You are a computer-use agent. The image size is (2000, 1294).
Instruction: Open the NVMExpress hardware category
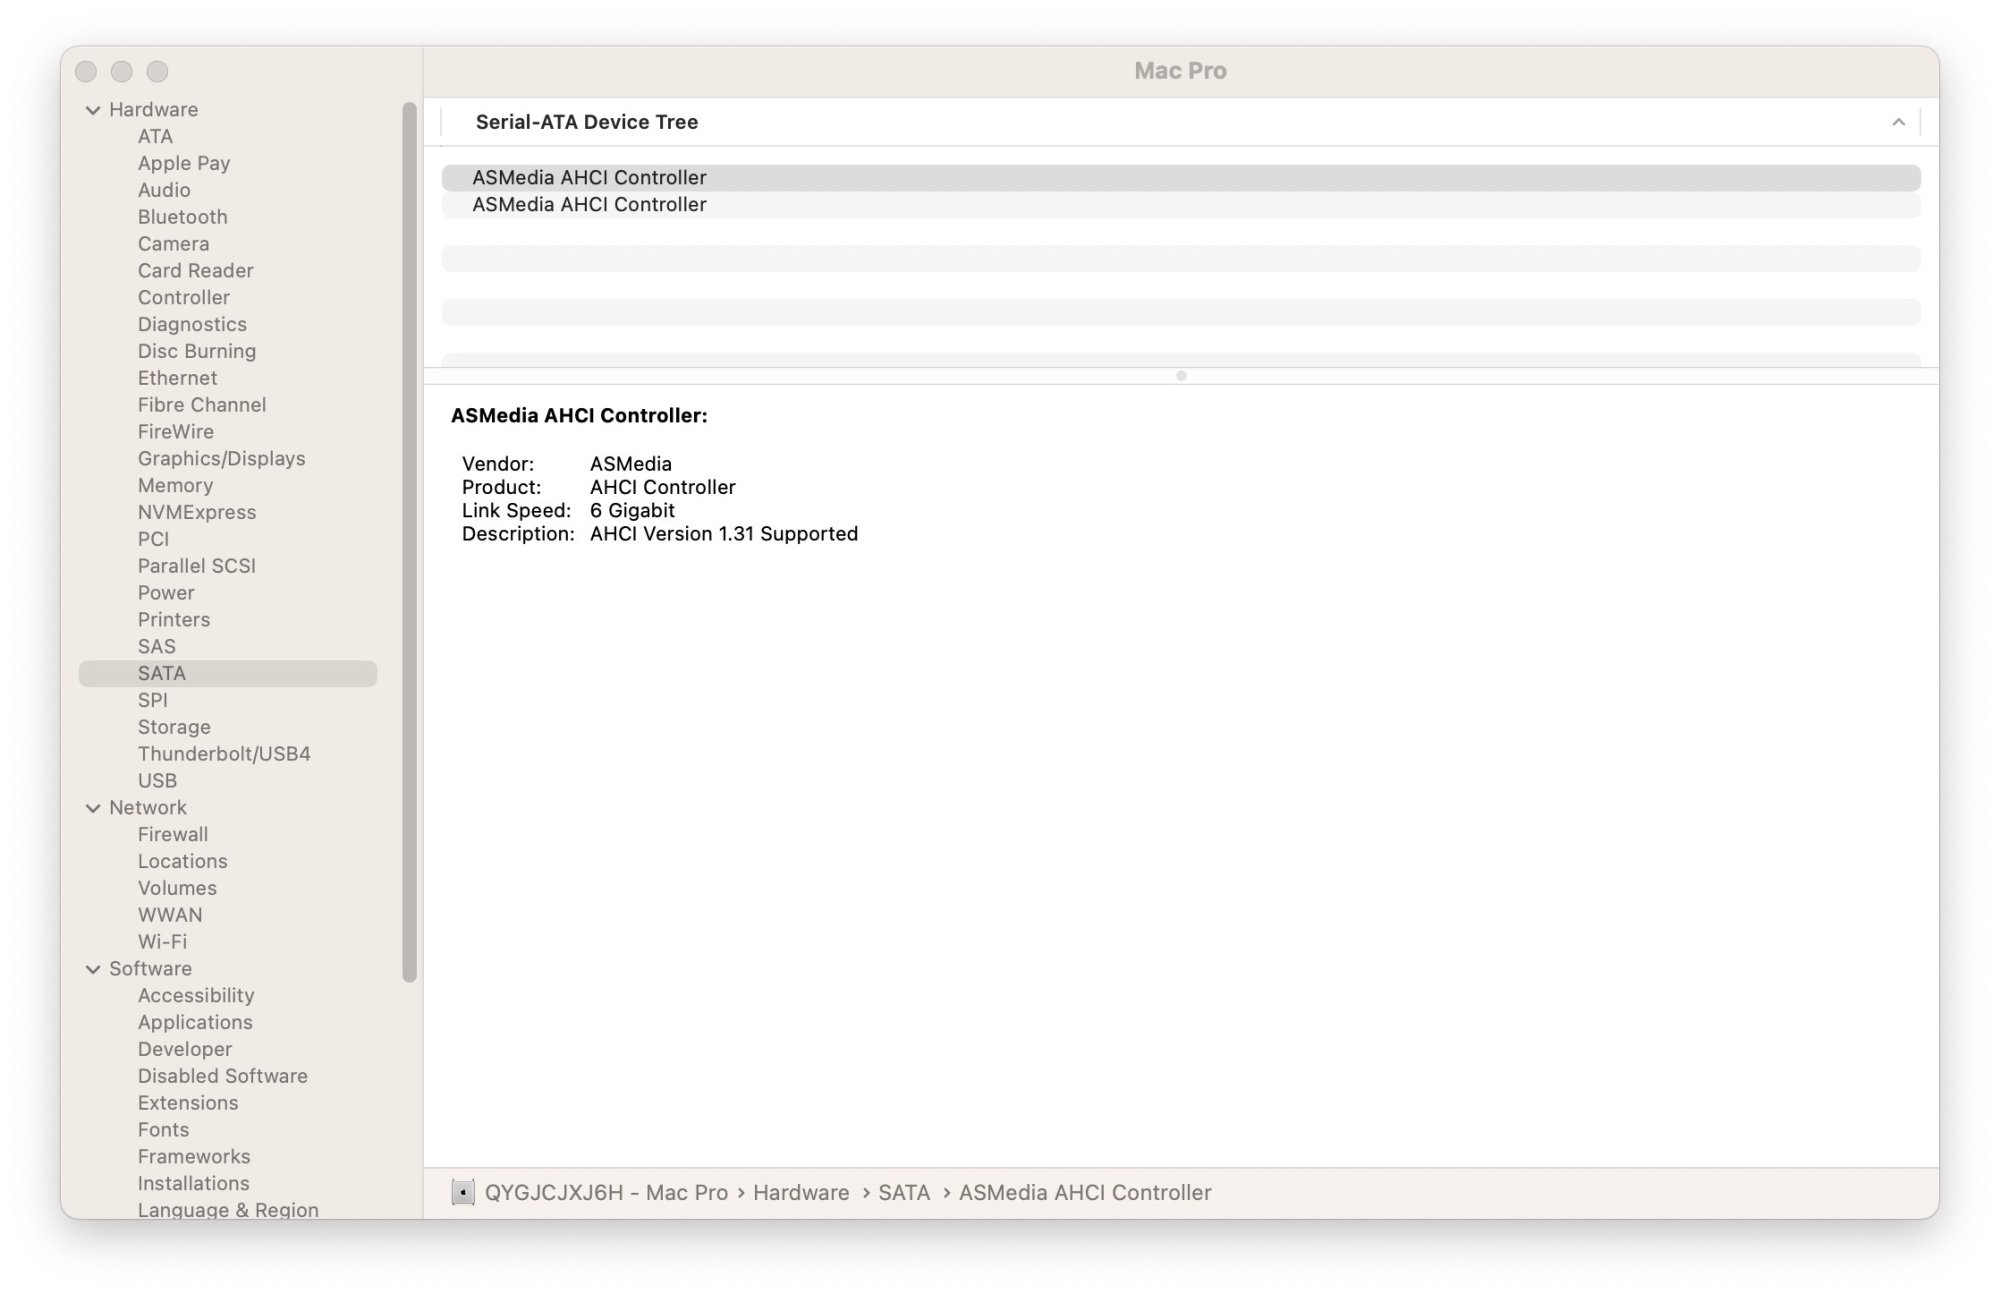click(197, 512)
